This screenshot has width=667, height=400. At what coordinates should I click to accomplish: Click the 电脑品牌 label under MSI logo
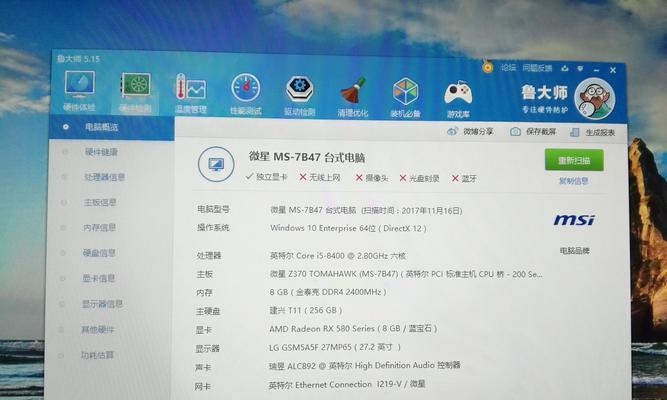click(x=575, y=251)
